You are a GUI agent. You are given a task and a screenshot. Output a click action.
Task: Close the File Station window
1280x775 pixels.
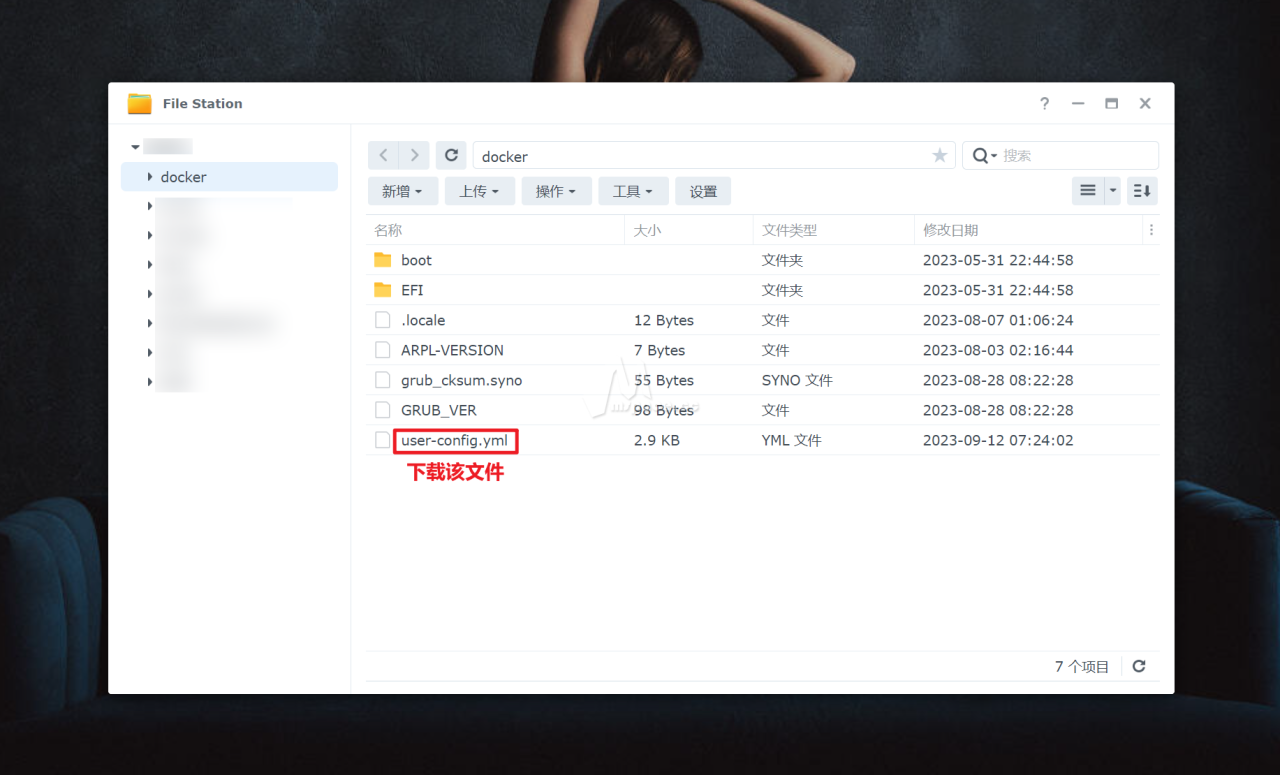1145,103
